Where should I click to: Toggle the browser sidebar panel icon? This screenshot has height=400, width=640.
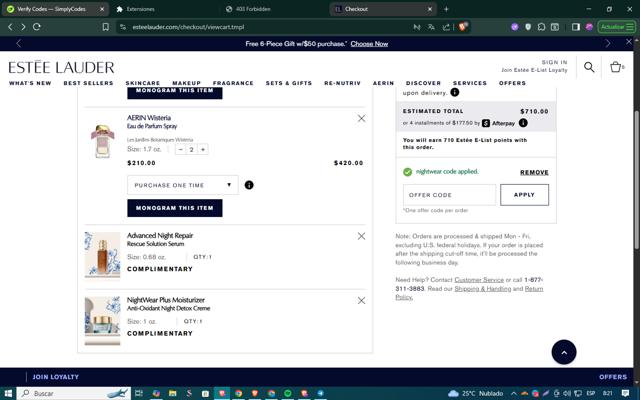576,27
